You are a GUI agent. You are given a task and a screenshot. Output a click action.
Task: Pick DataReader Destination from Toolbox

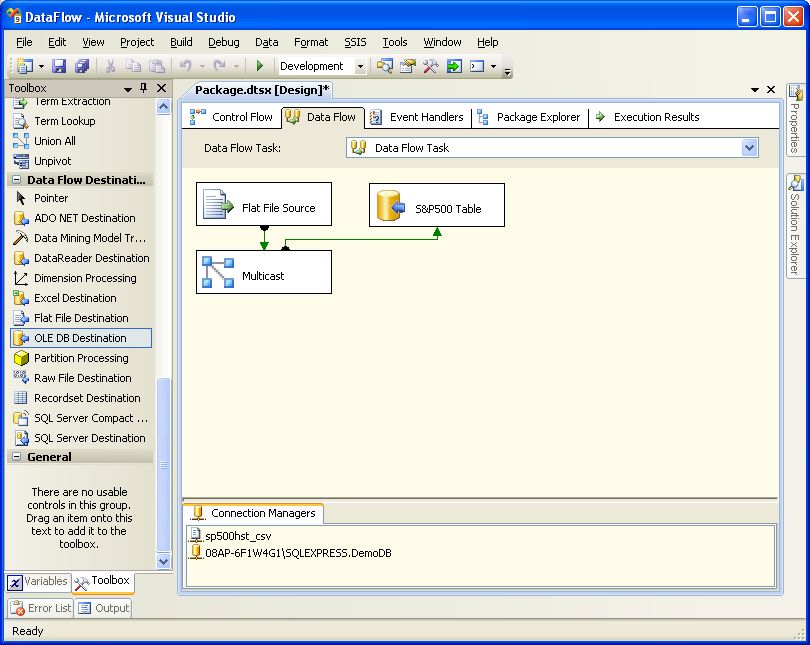(81, 258)
